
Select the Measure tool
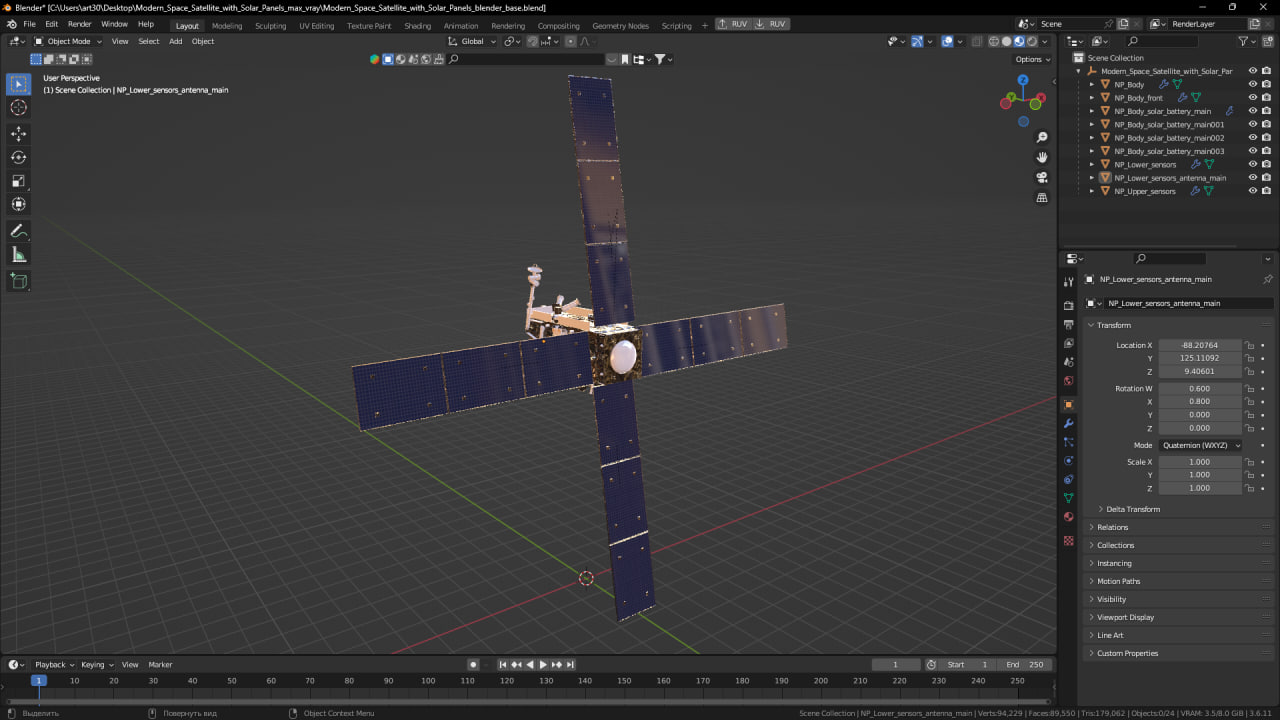click(x=18, y=255)
